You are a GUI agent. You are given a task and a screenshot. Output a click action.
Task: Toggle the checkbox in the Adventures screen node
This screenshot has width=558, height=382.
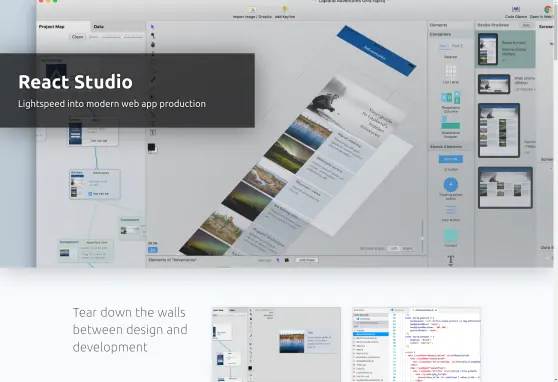(x=90, y=194)
